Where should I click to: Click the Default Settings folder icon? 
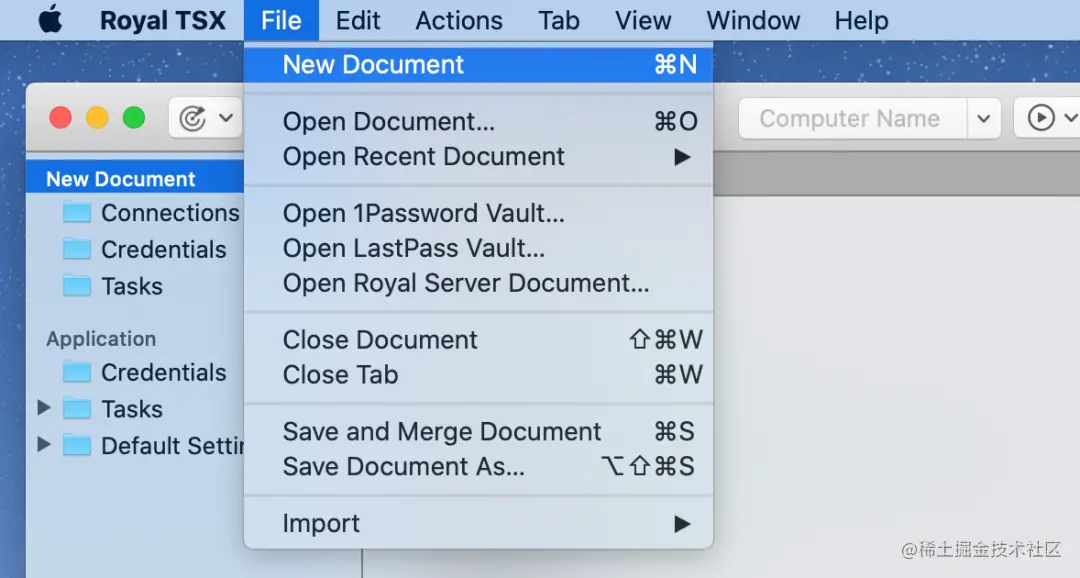click(x=77, y=446)
